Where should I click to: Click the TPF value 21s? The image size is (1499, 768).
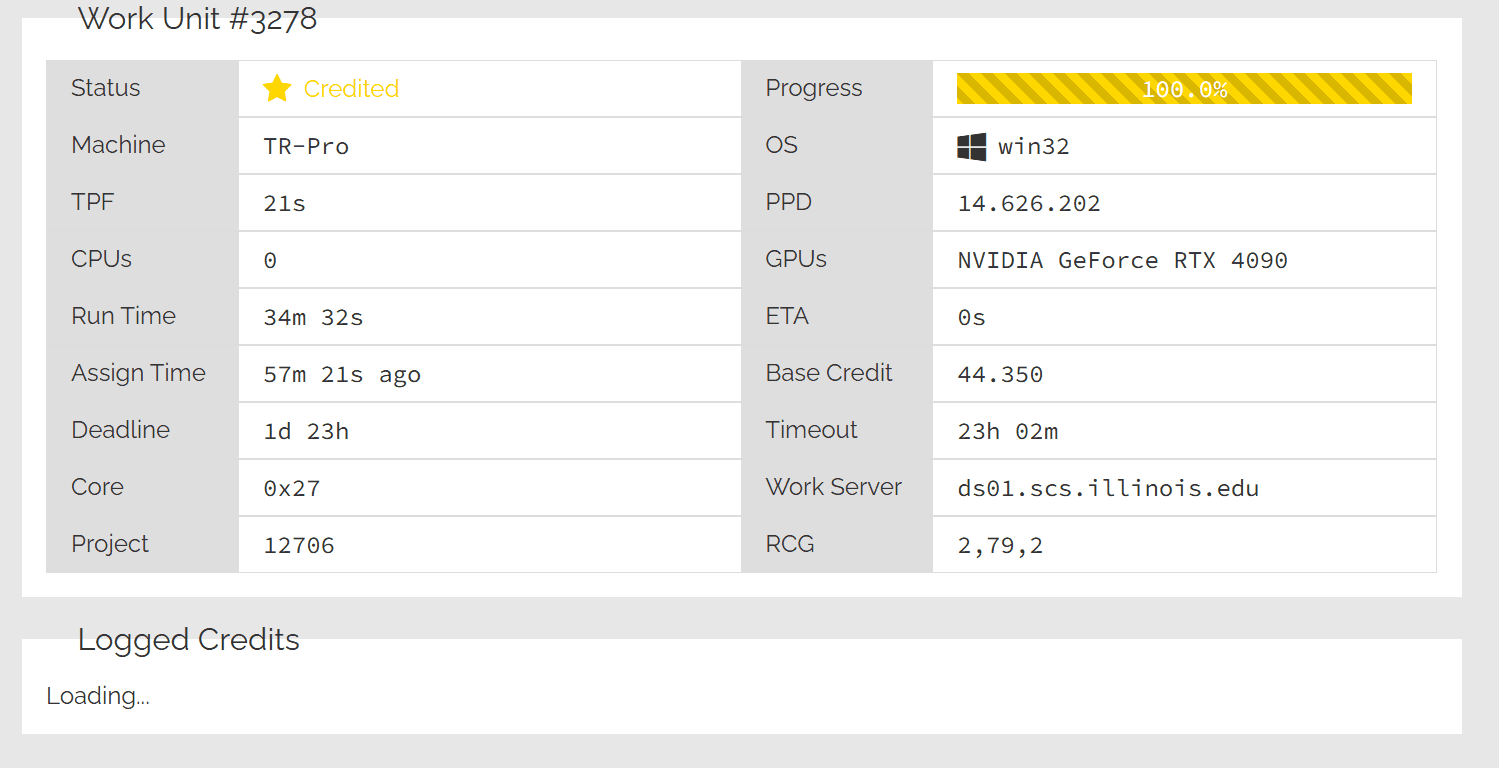pyautogui.click(x=284, y=204)
